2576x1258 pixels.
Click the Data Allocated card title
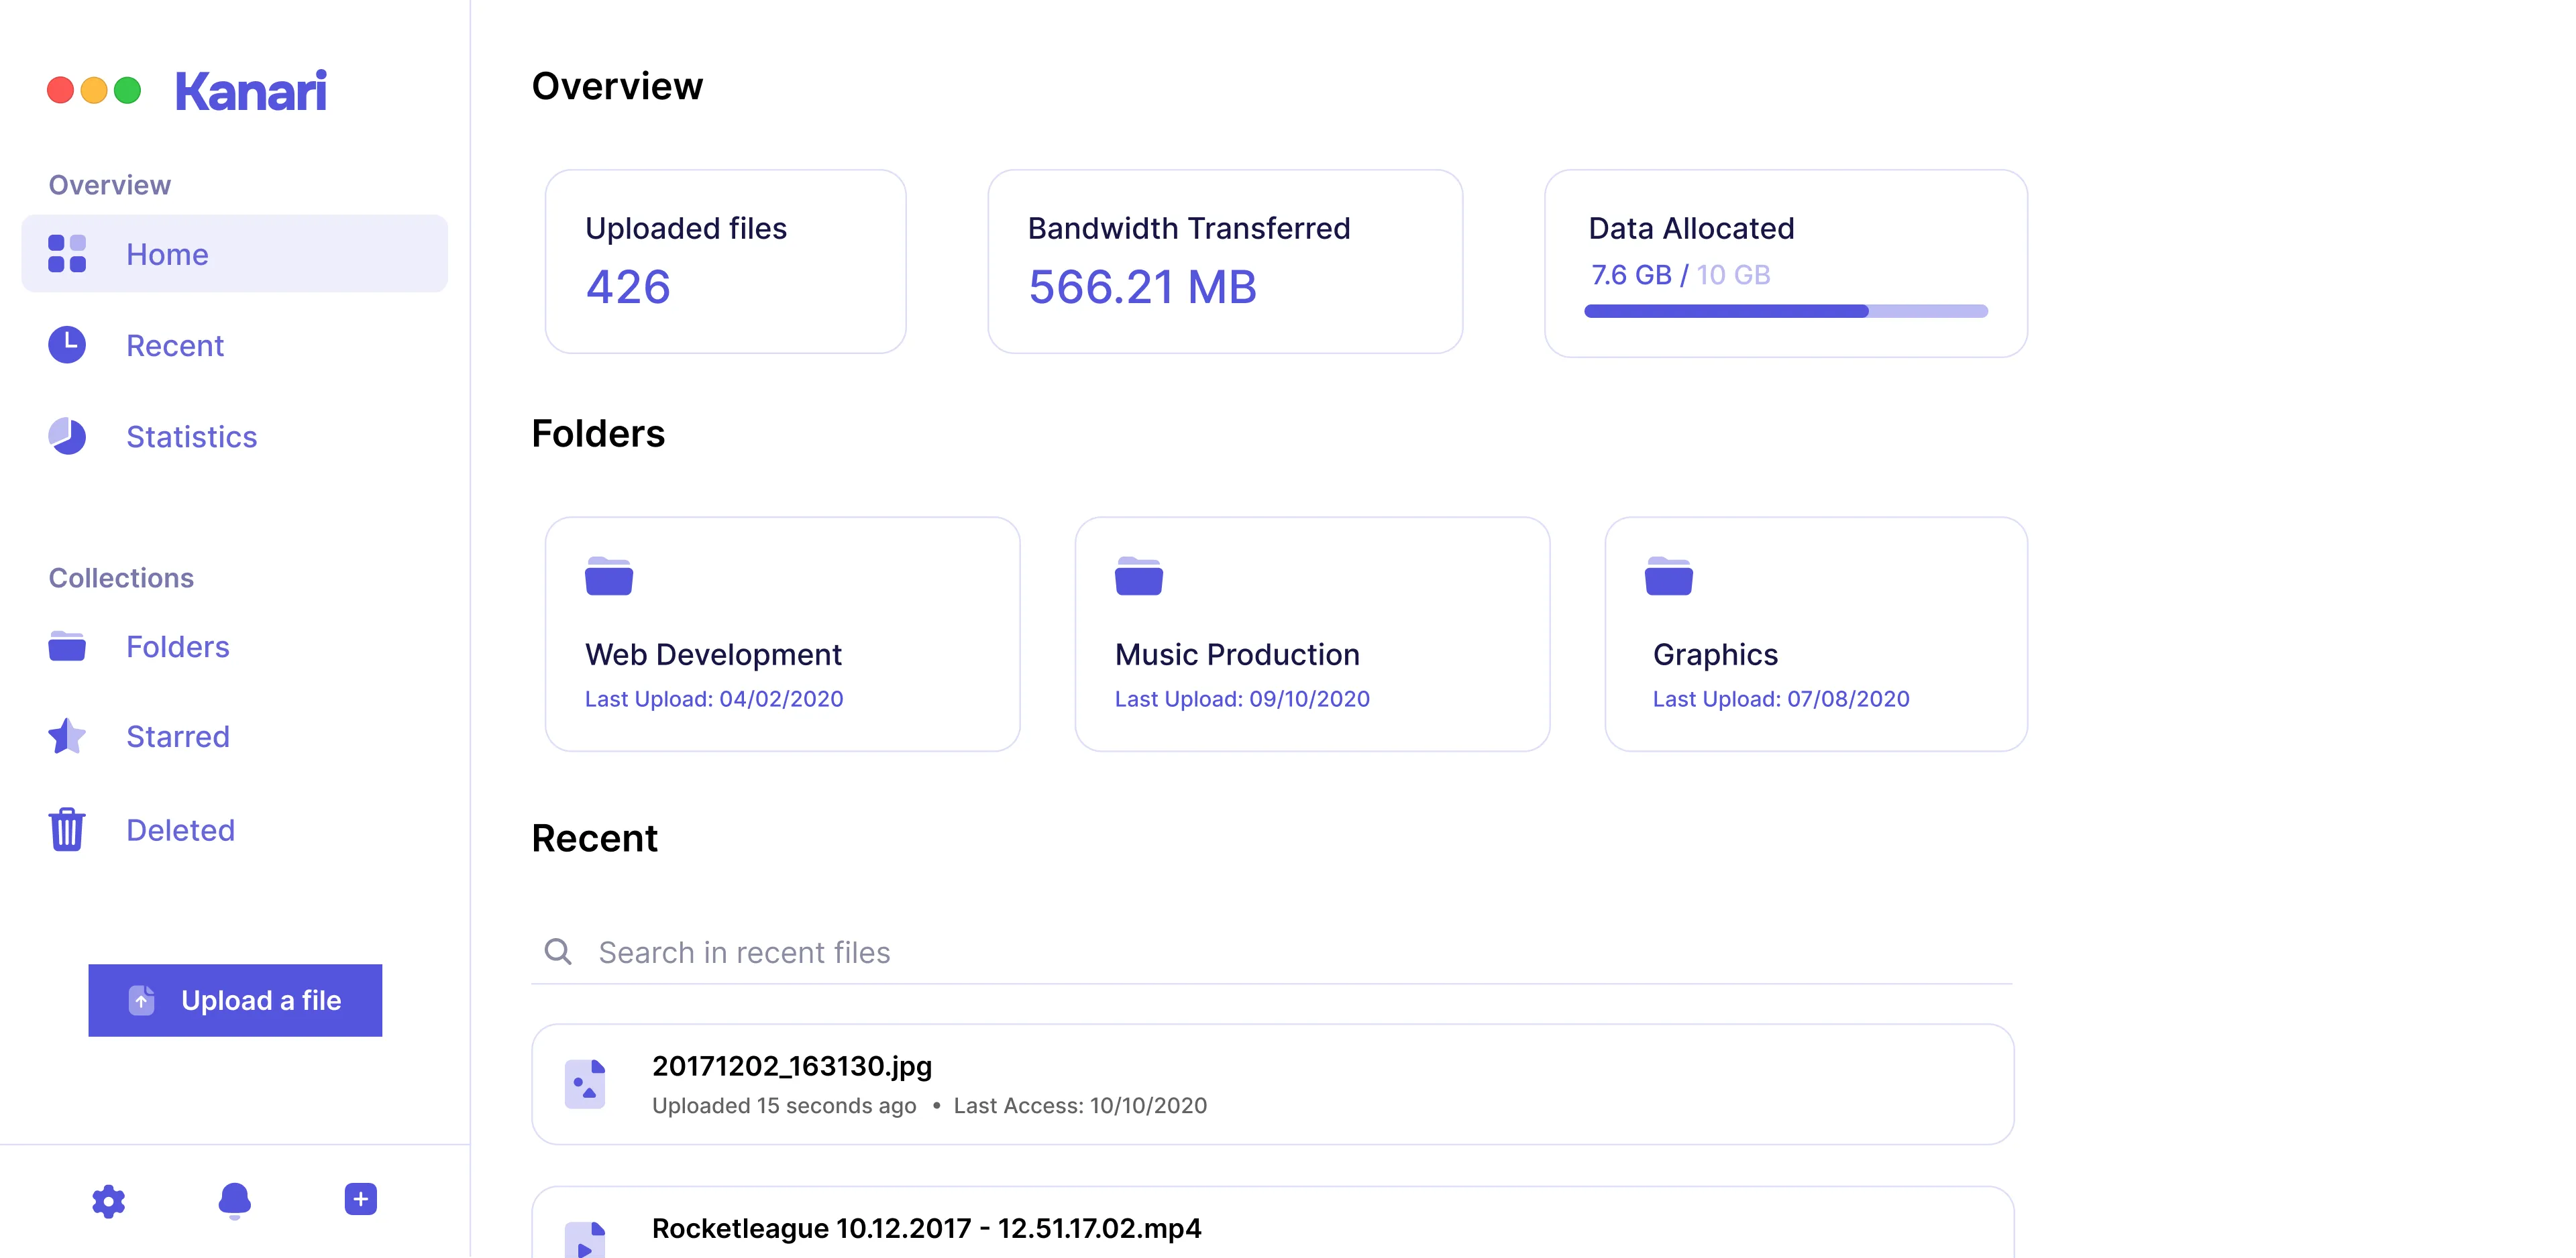(1691, 228)
